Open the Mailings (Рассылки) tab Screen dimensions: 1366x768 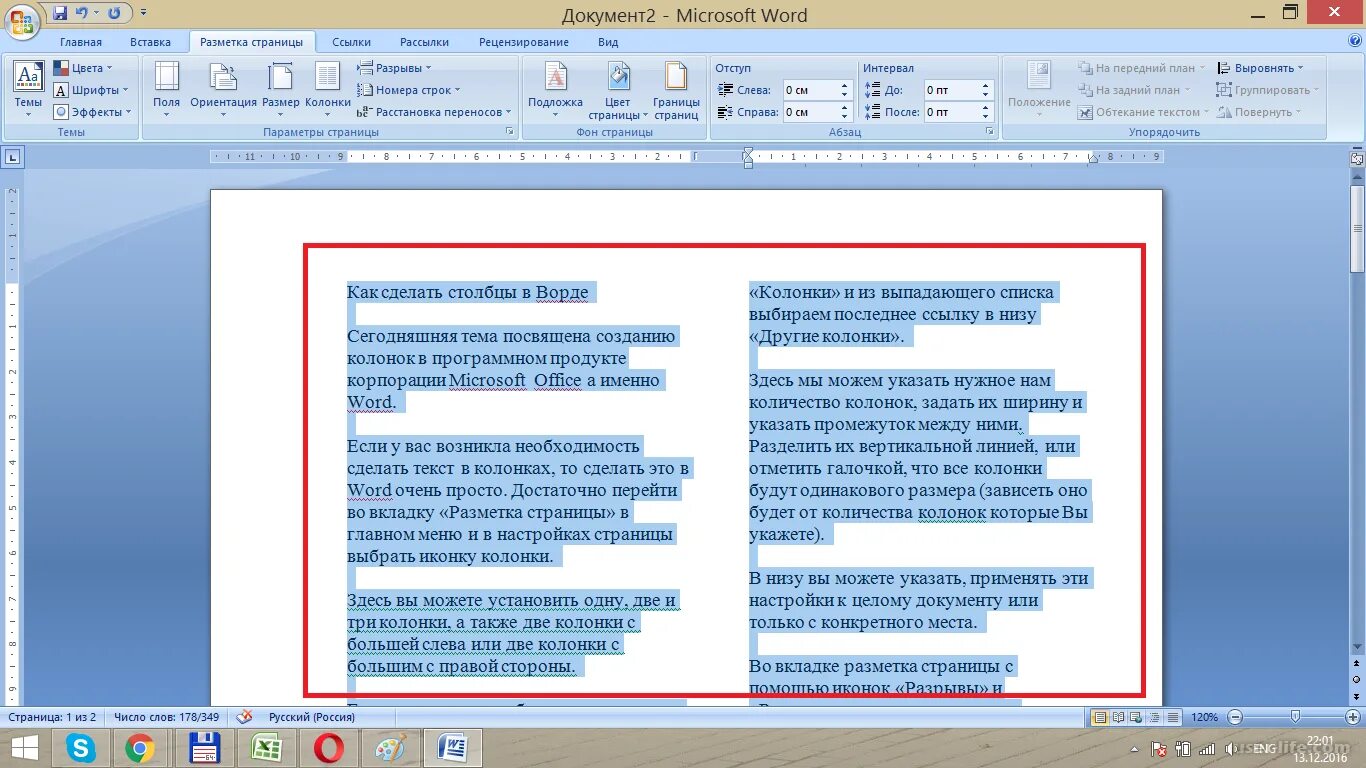424,42
